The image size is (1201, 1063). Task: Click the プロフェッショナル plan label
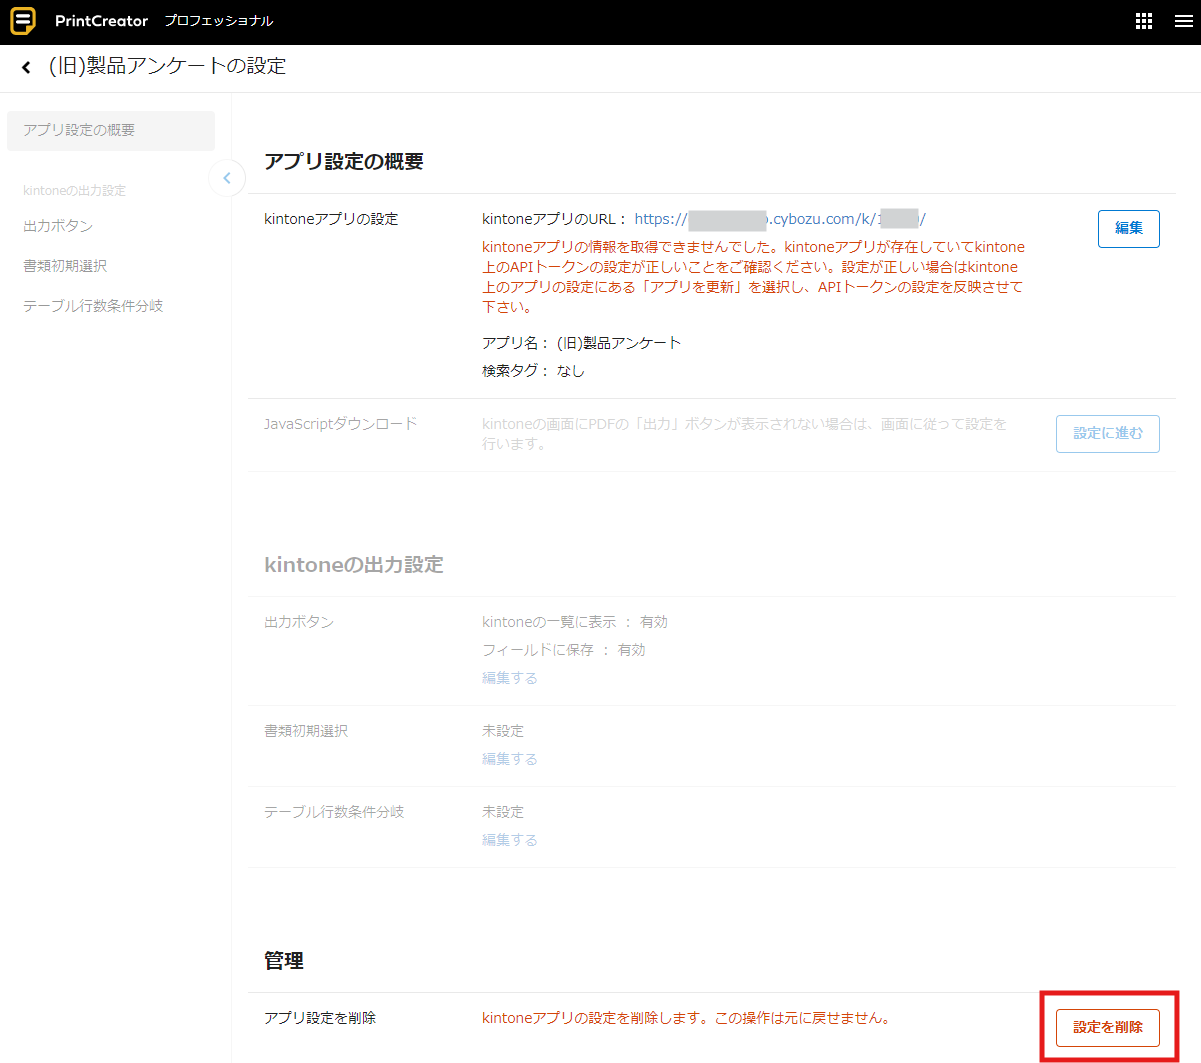(x=218, y=21)
